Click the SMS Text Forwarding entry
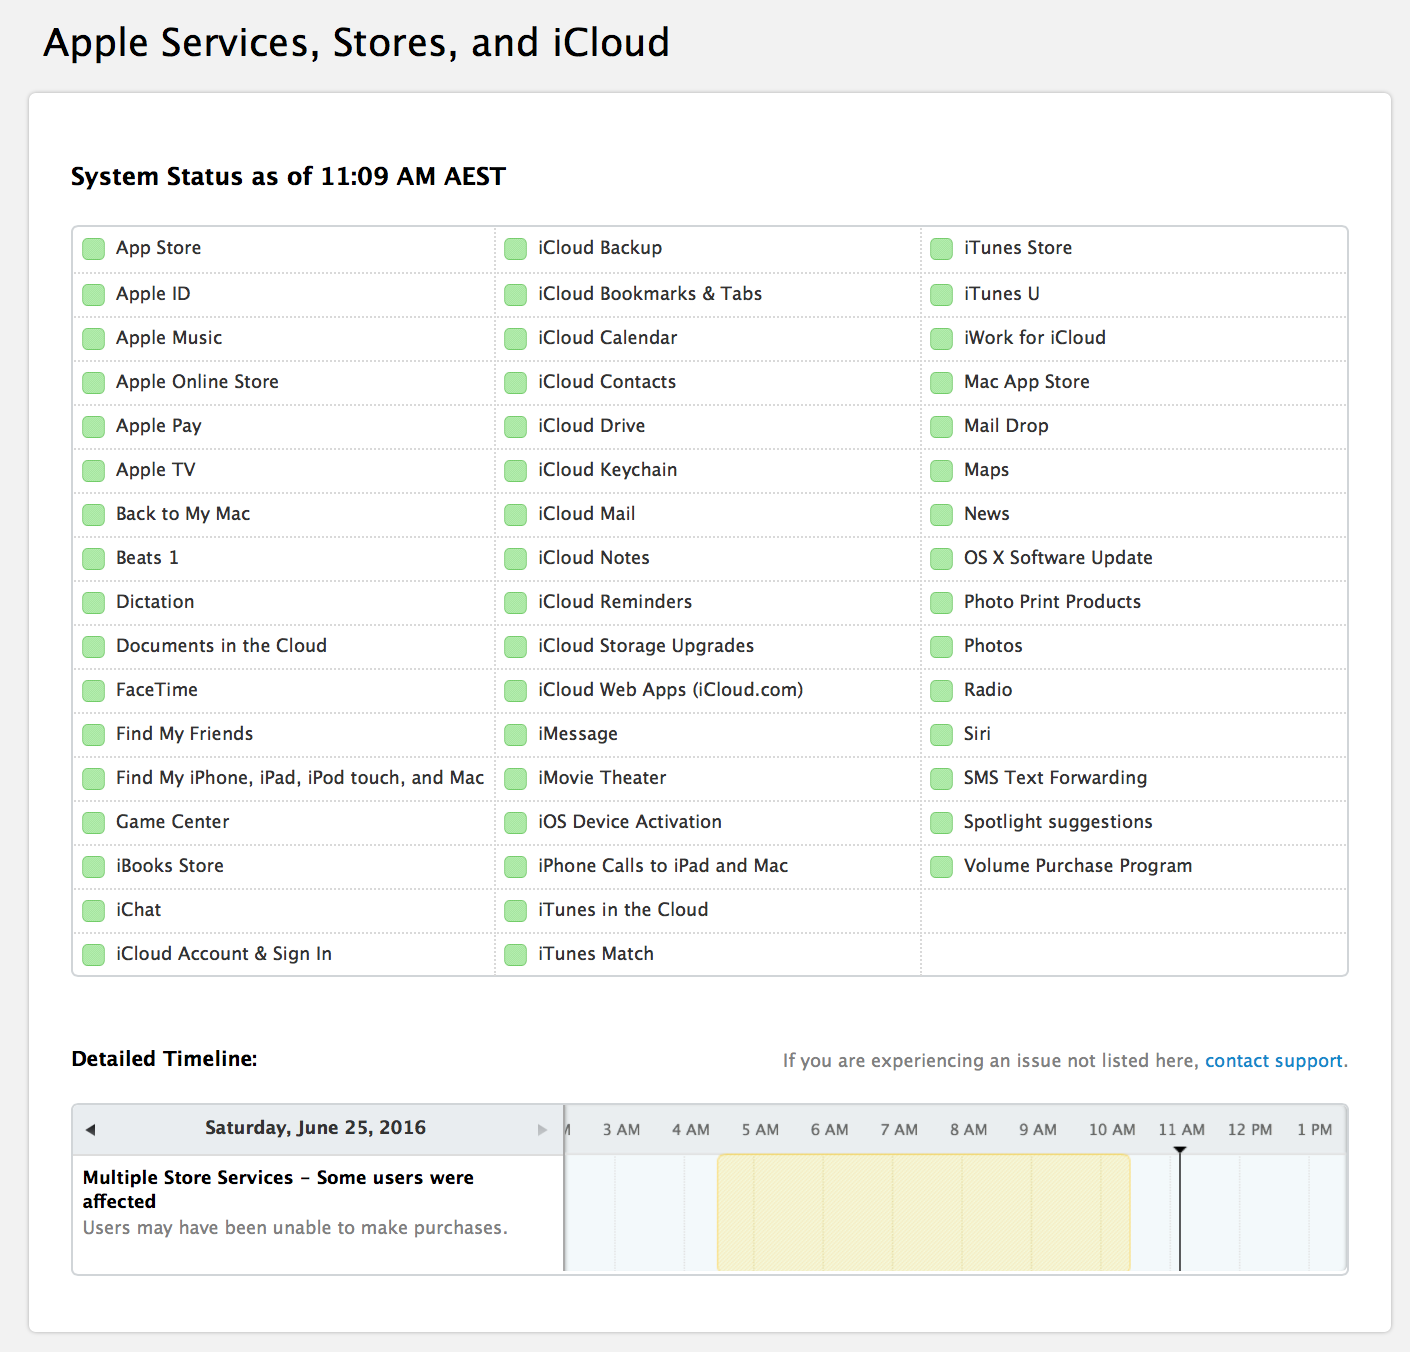Screen dimensions: 1410x1352 click(1056, 778)
